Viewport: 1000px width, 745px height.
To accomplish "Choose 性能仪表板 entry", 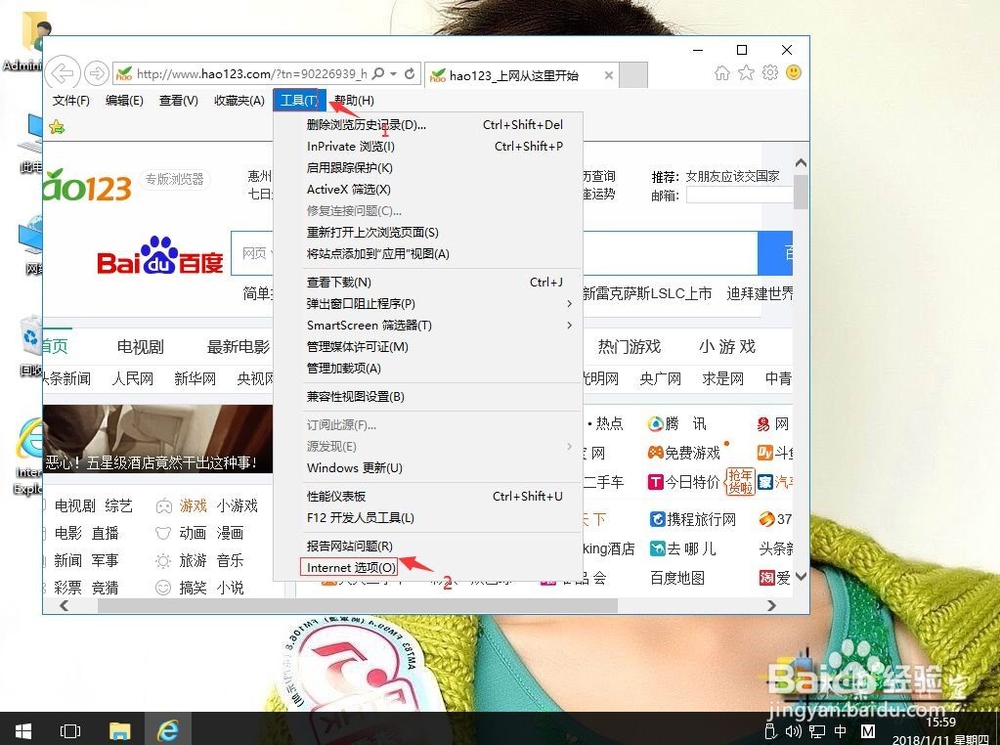I will click(x=428, y=496).
